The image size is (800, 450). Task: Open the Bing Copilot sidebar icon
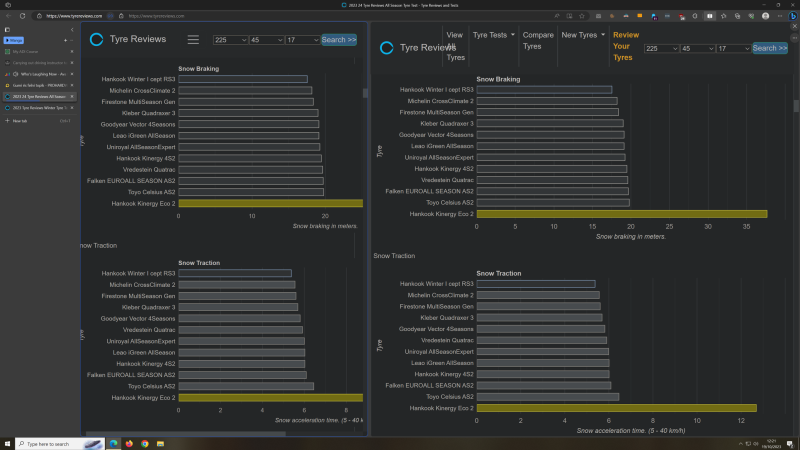pyautogui.click(x=792, y=17)
